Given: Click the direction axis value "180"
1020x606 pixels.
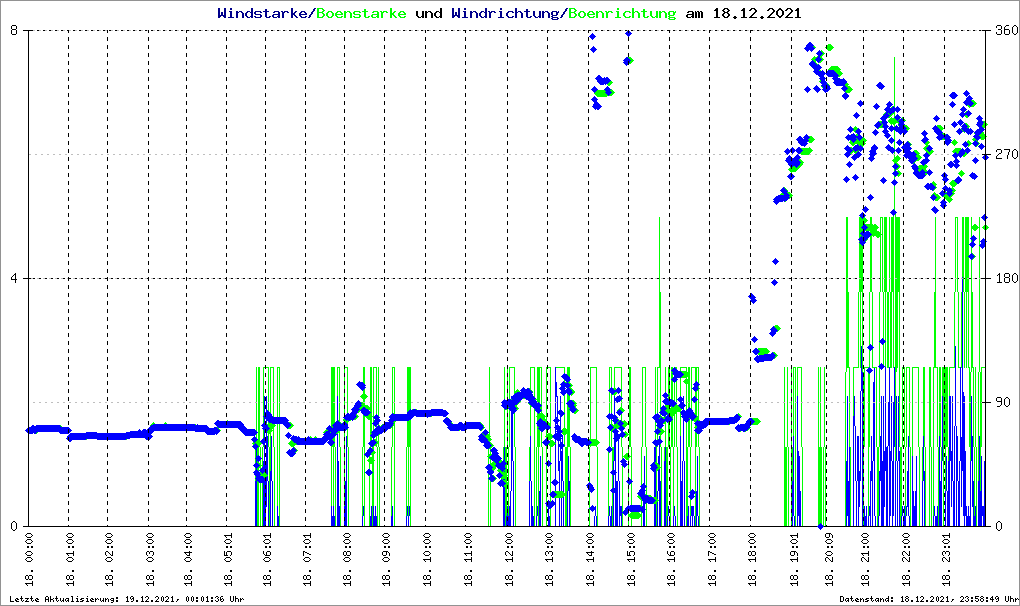Looking at the screenshot, I should 1006,278.
